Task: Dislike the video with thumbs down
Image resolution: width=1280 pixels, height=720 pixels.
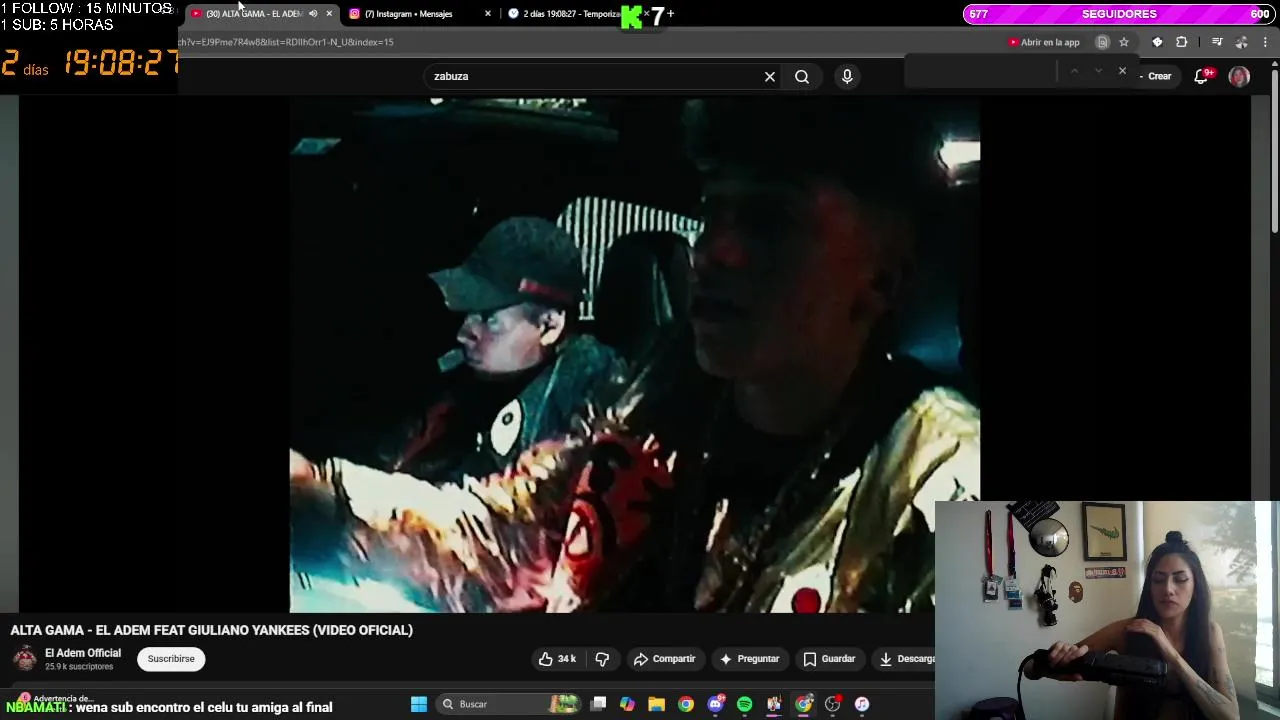Action: pos(602,659)
